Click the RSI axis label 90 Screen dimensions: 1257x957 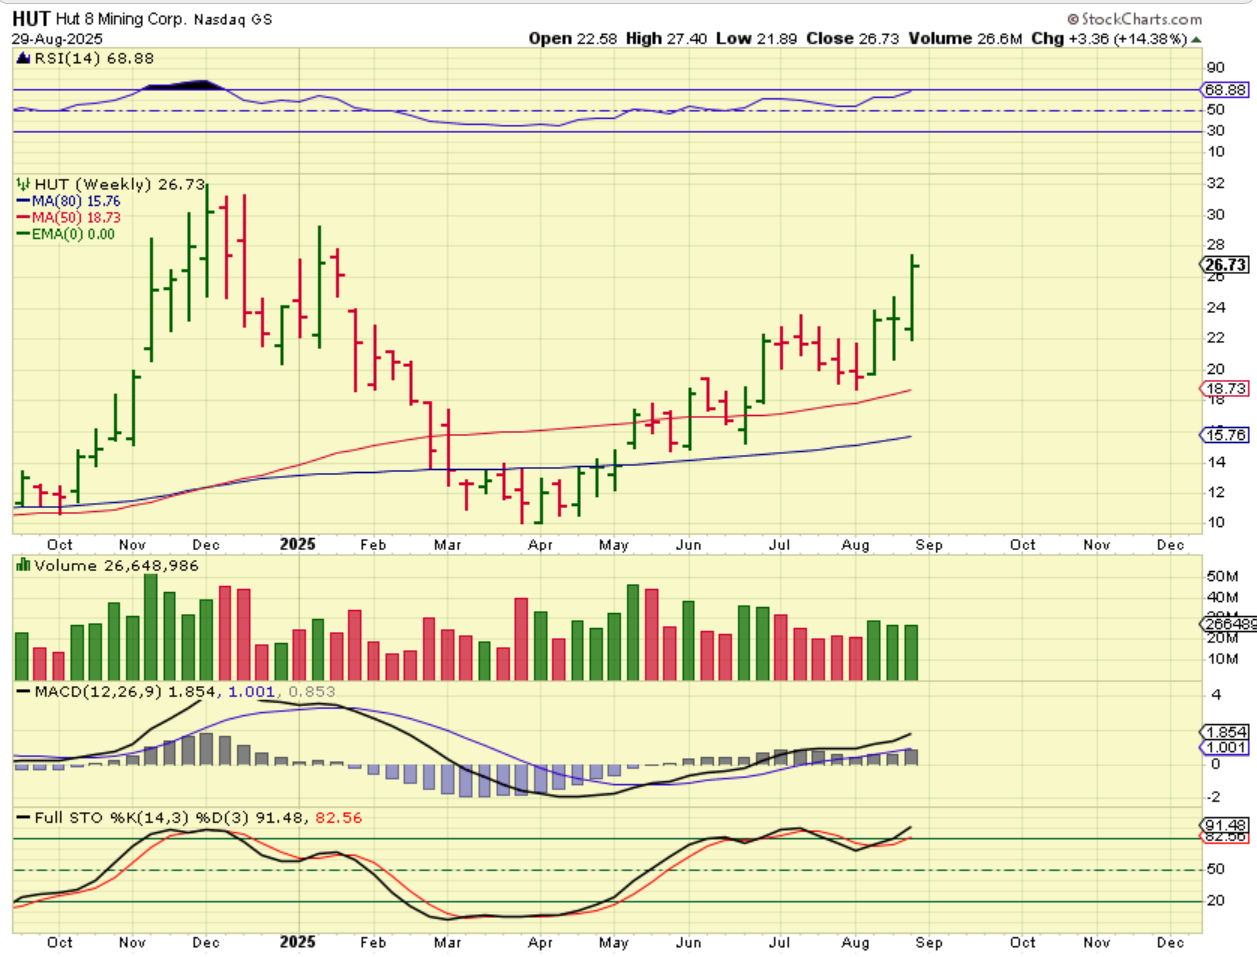click(x=1216, y=68)
